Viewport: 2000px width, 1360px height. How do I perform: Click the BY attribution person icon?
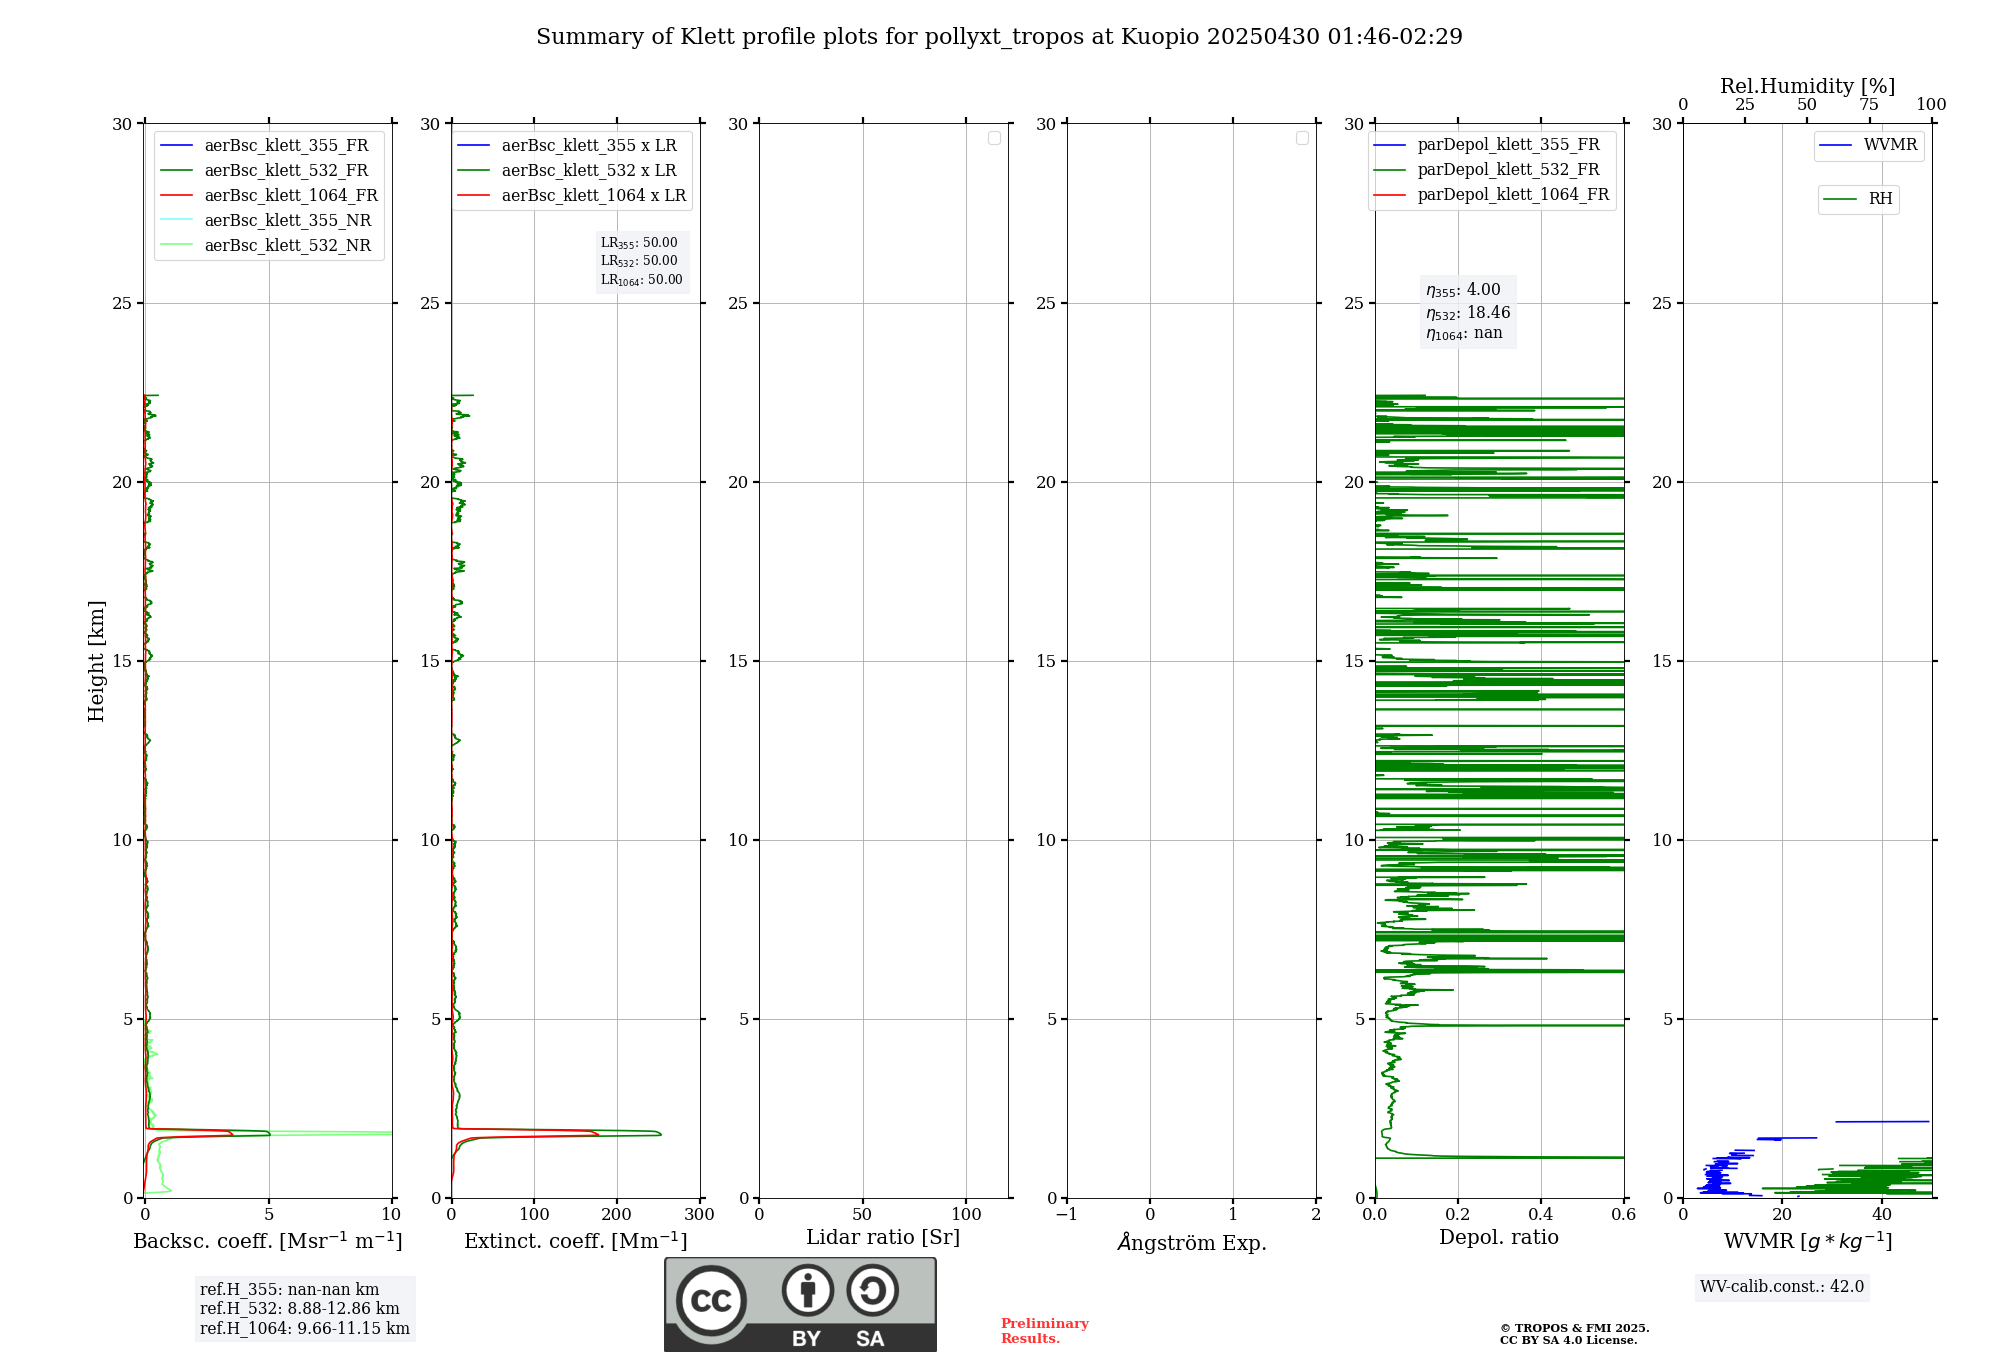808,1290
